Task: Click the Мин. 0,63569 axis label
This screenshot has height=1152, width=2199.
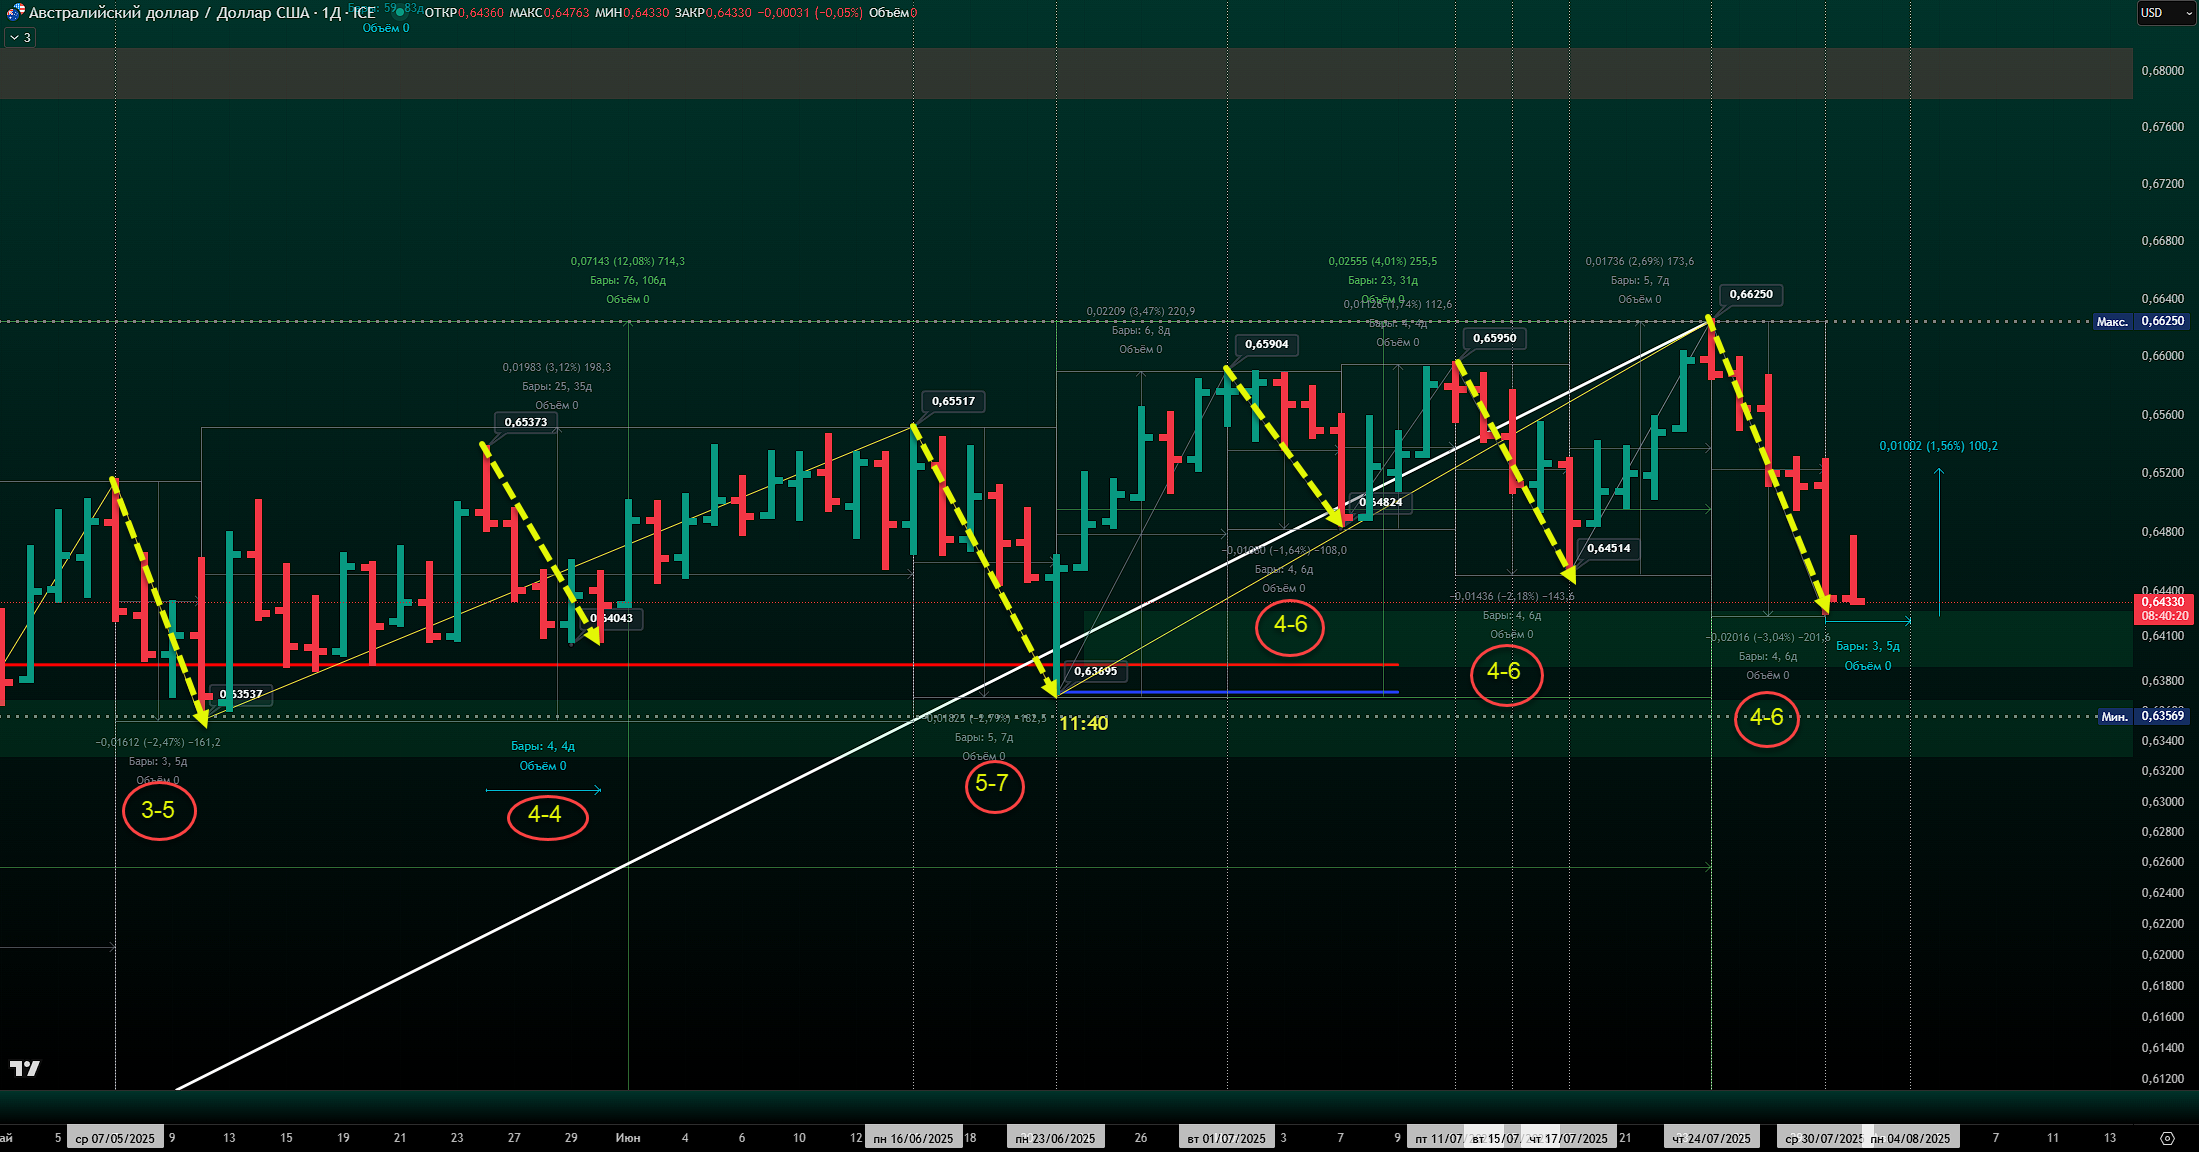Action: (2143, 716)
